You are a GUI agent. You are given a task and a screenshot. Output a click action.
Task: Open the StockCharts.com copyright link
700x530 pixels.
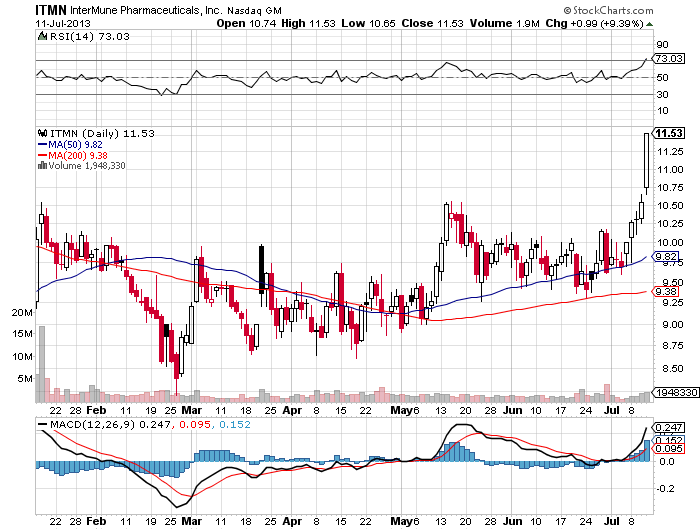point(608,10)
